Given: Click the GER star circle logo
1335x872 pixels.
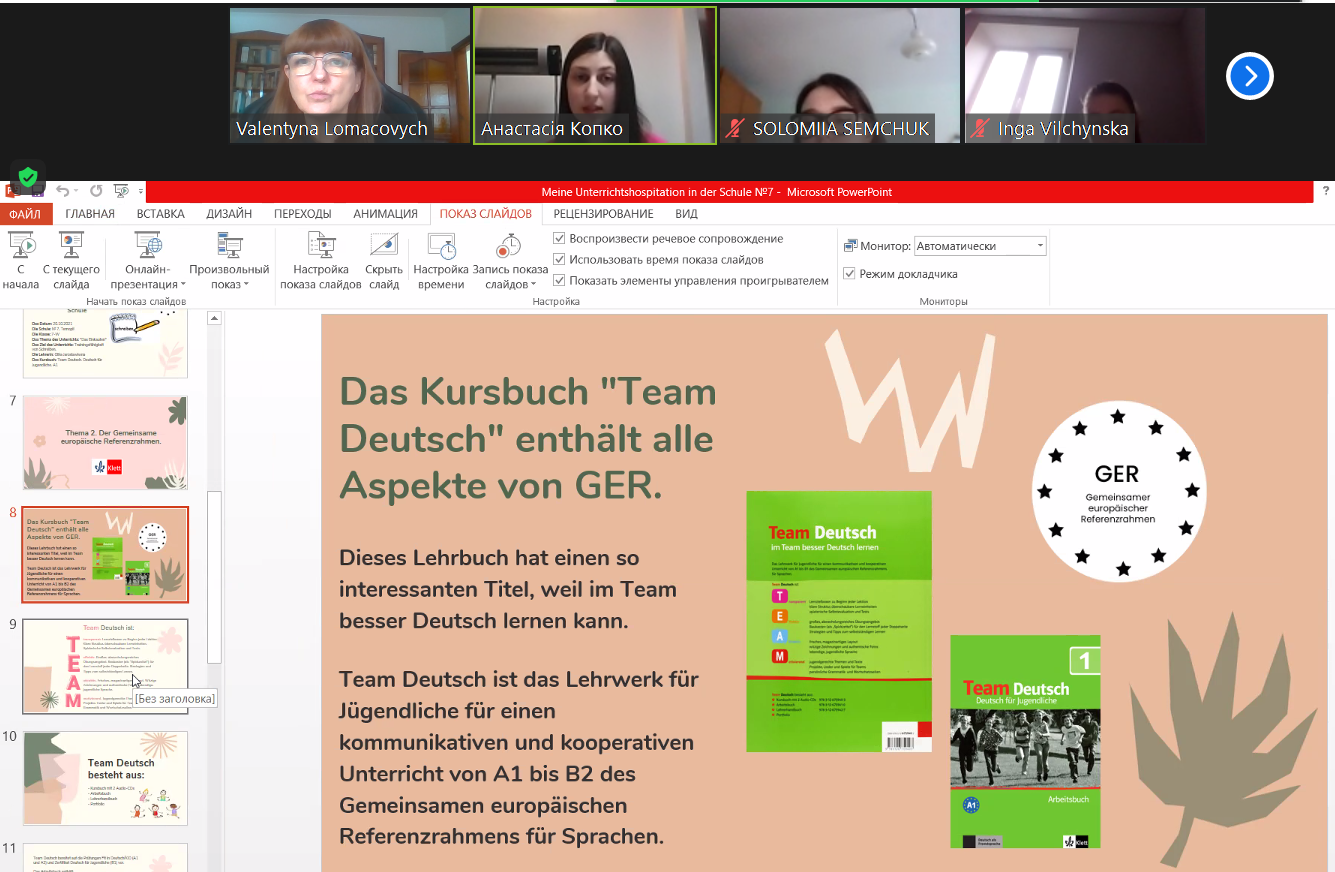Looking at the screenshot, I should (1118, 492).
